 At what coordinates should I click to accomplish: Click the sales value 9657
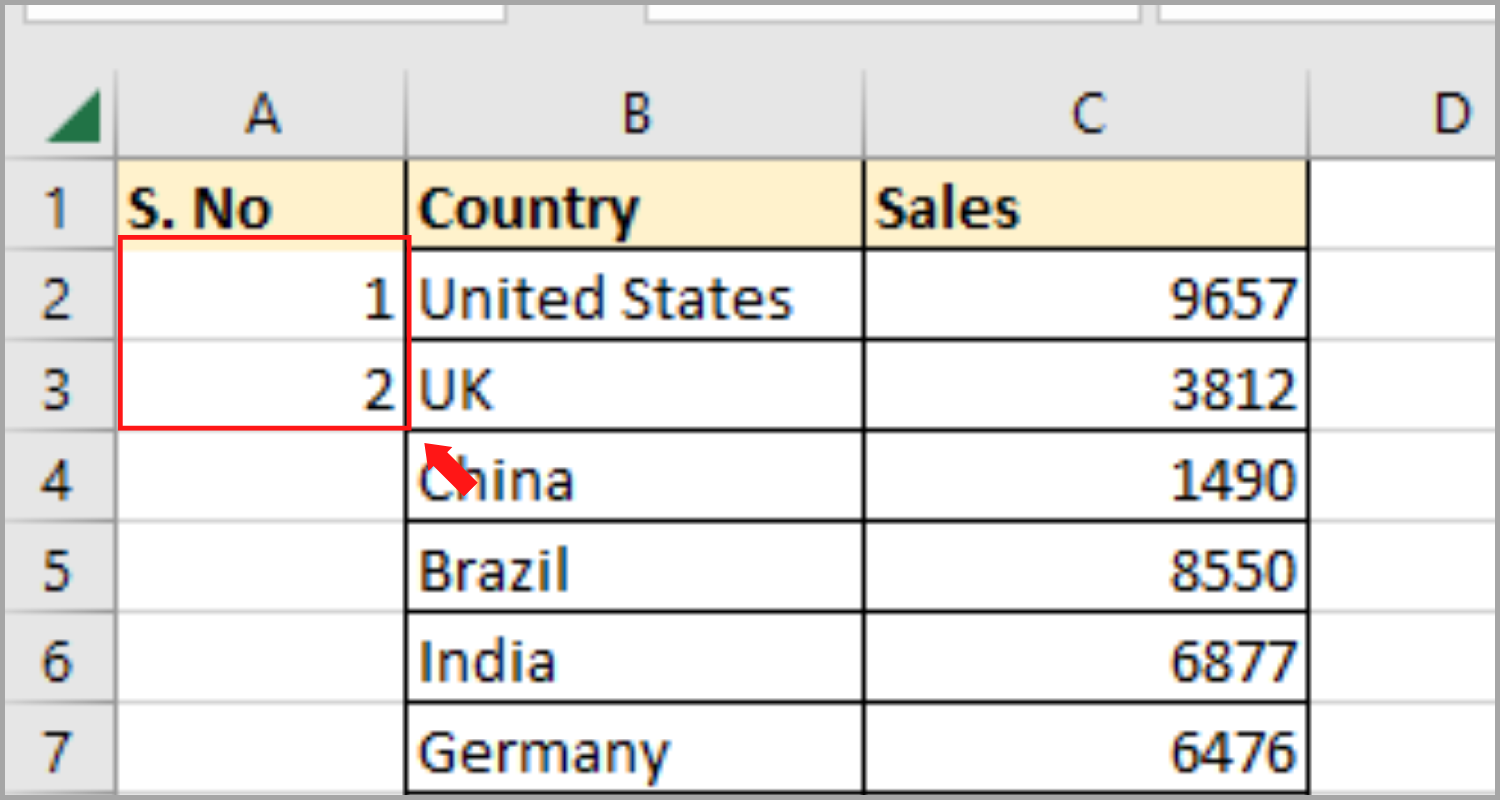[1086, 297]
